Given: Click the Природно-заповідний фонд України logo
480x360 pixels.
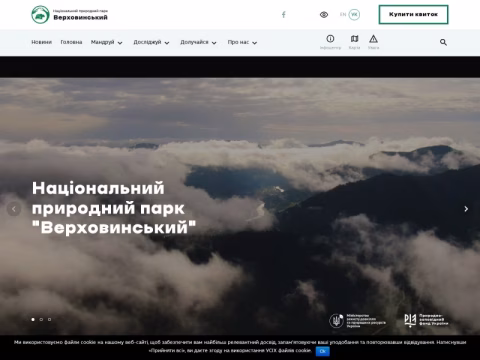Looking at the screenshot, I should [x=426, y=320].
